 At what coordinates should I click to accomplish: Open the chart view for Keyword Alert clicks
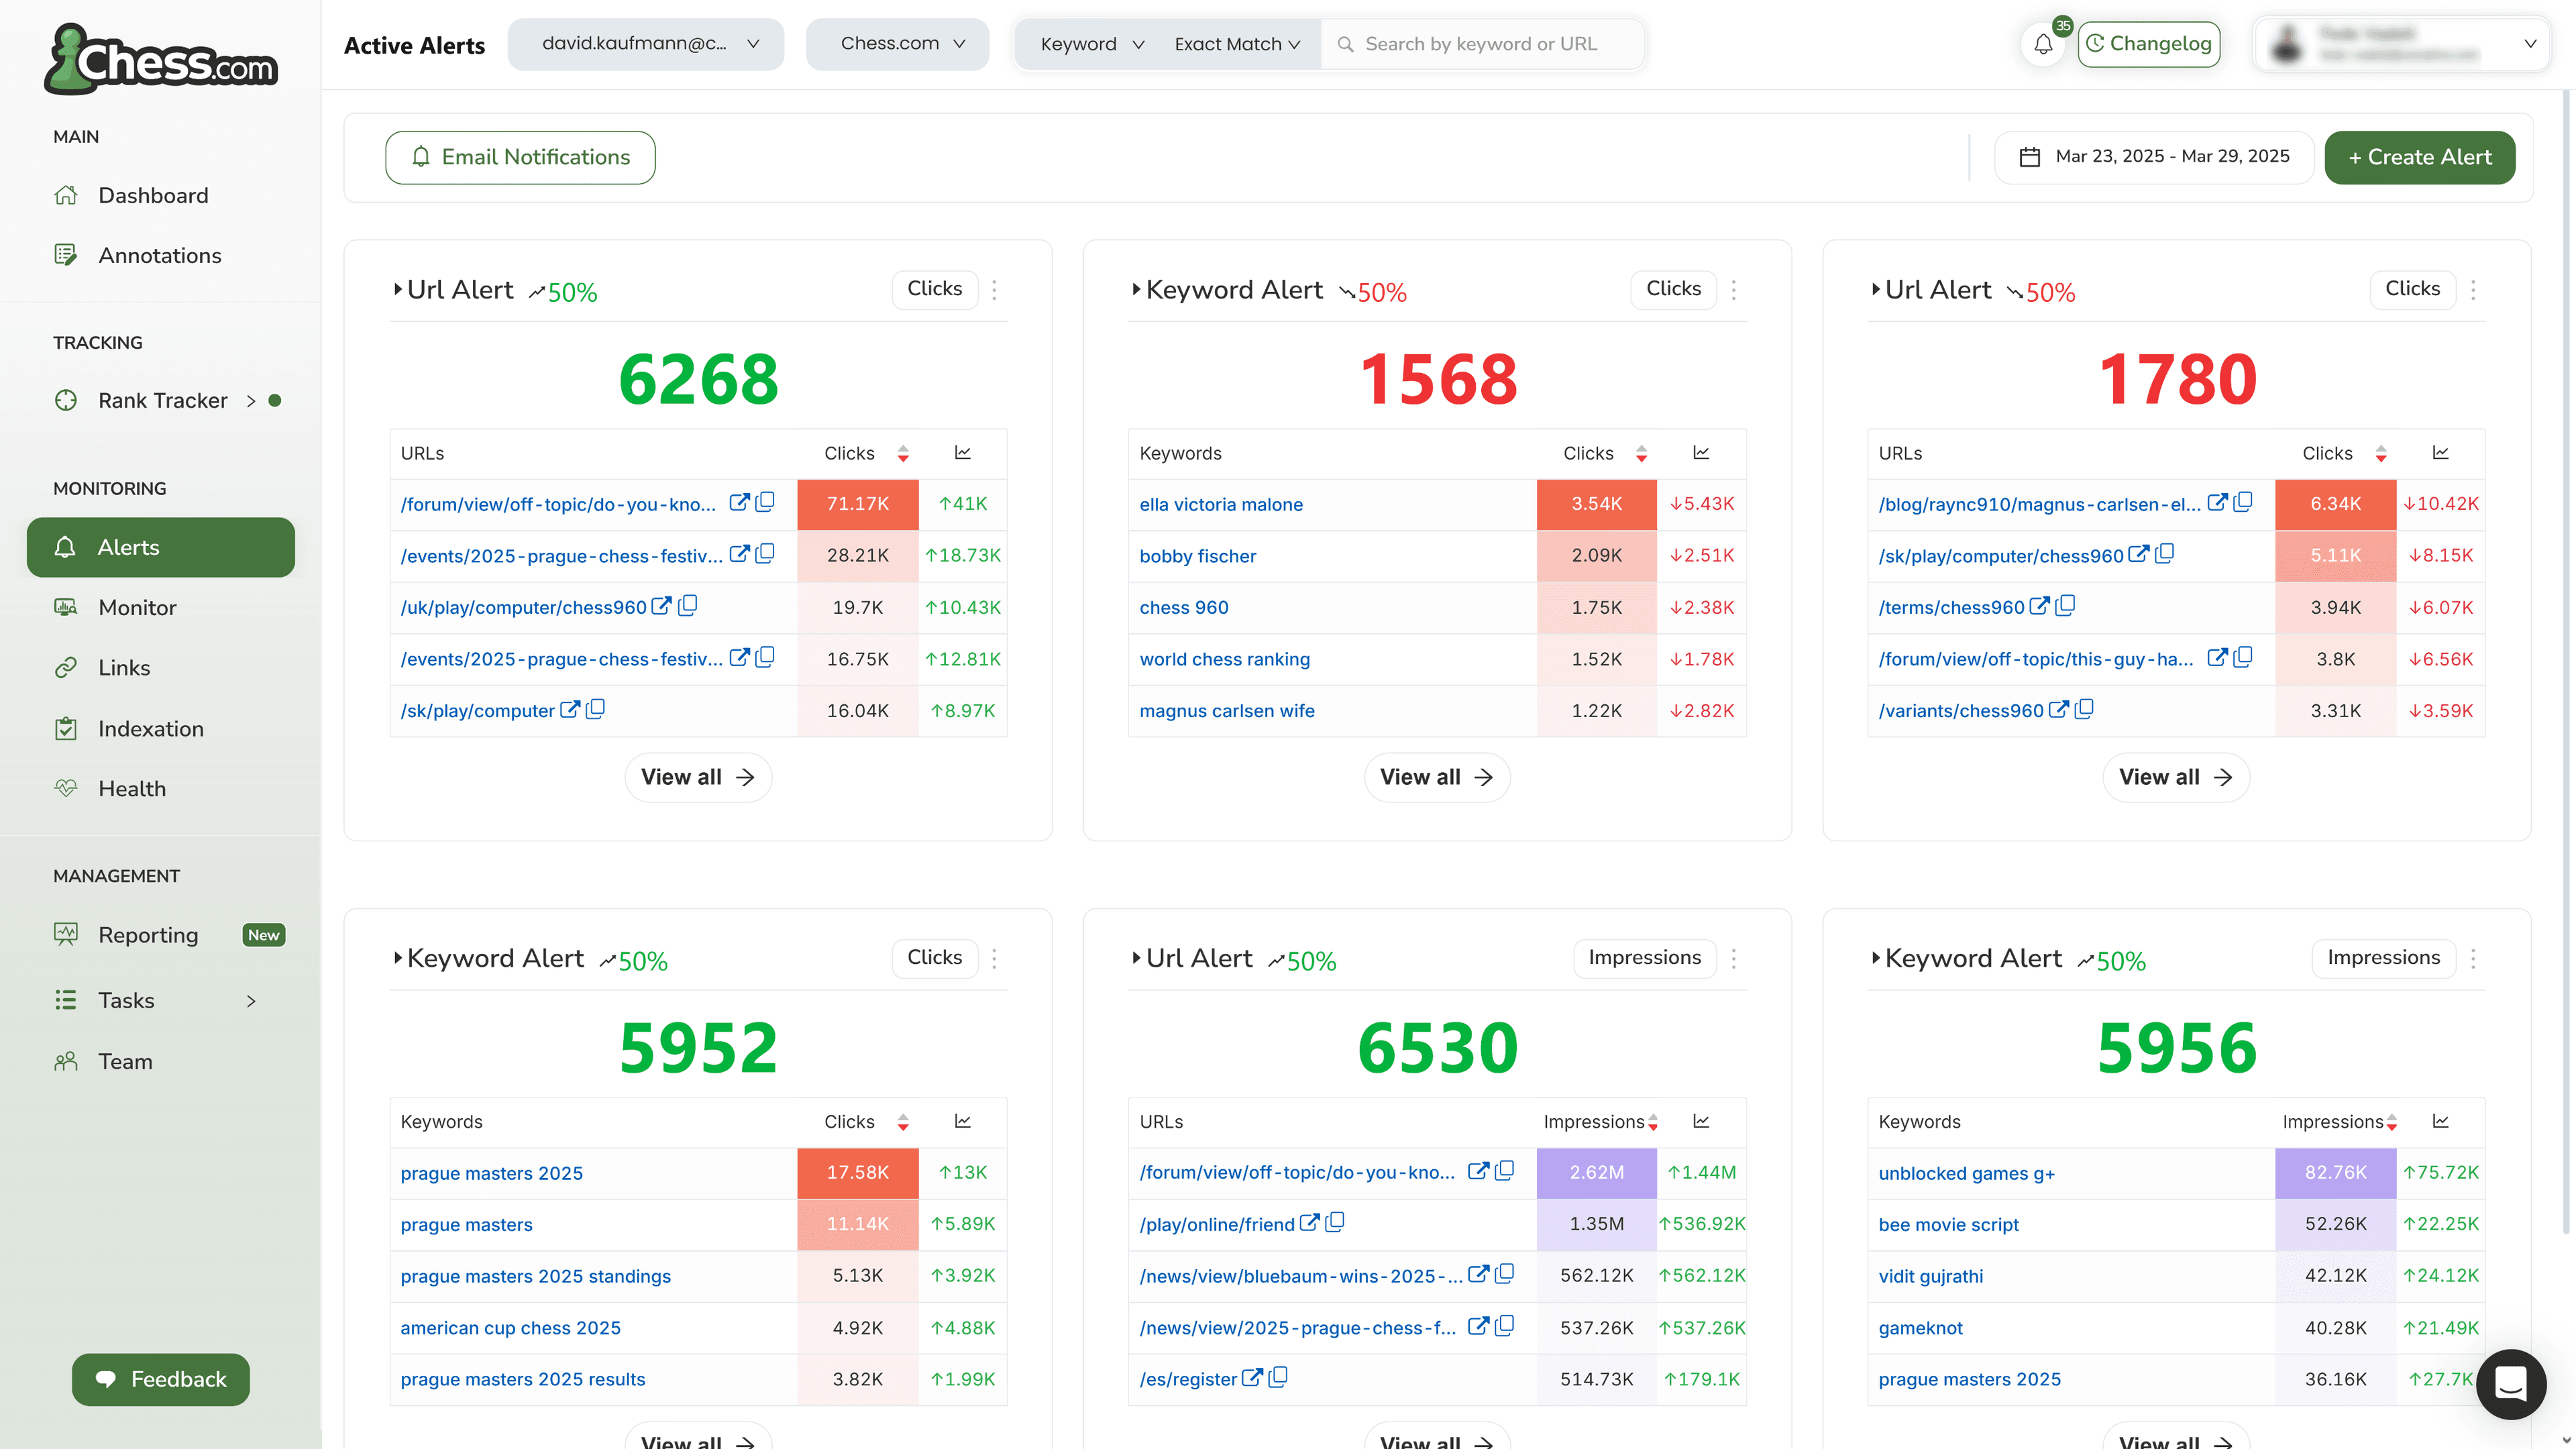pyautogui.click(x=1702, y=452)
